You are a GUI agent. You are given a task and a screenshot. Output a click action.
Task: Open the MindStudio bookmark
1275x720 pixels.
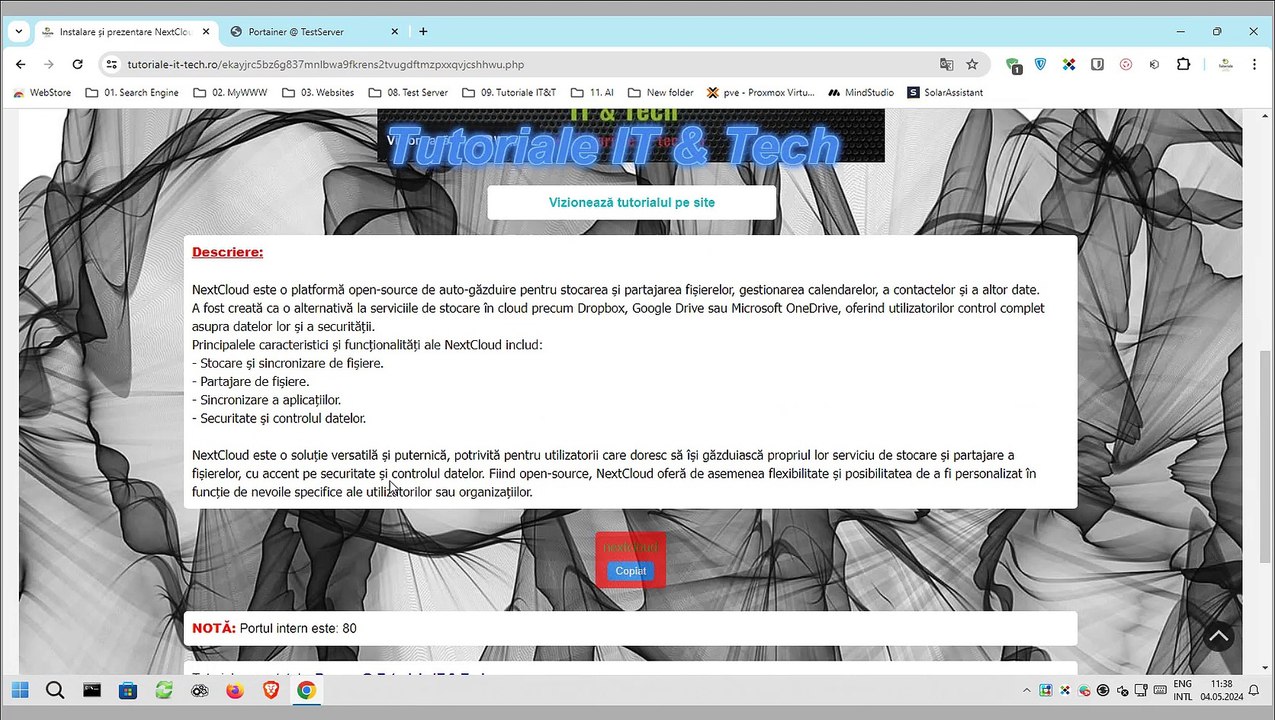[x=862, y=92]
